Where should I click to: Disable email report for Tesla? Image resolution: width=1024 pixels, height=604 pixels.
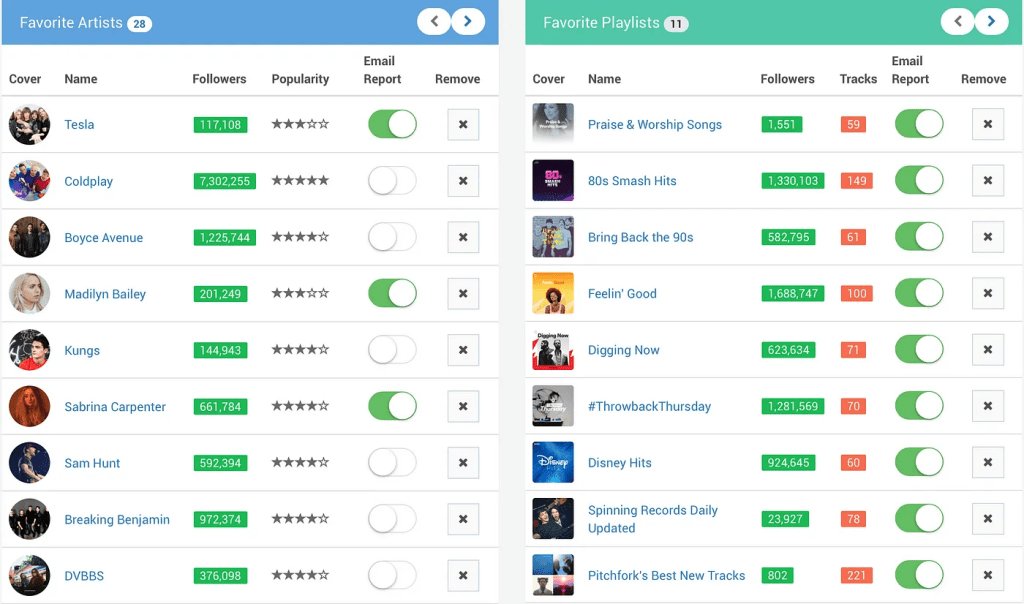click(x=392, y=125)
